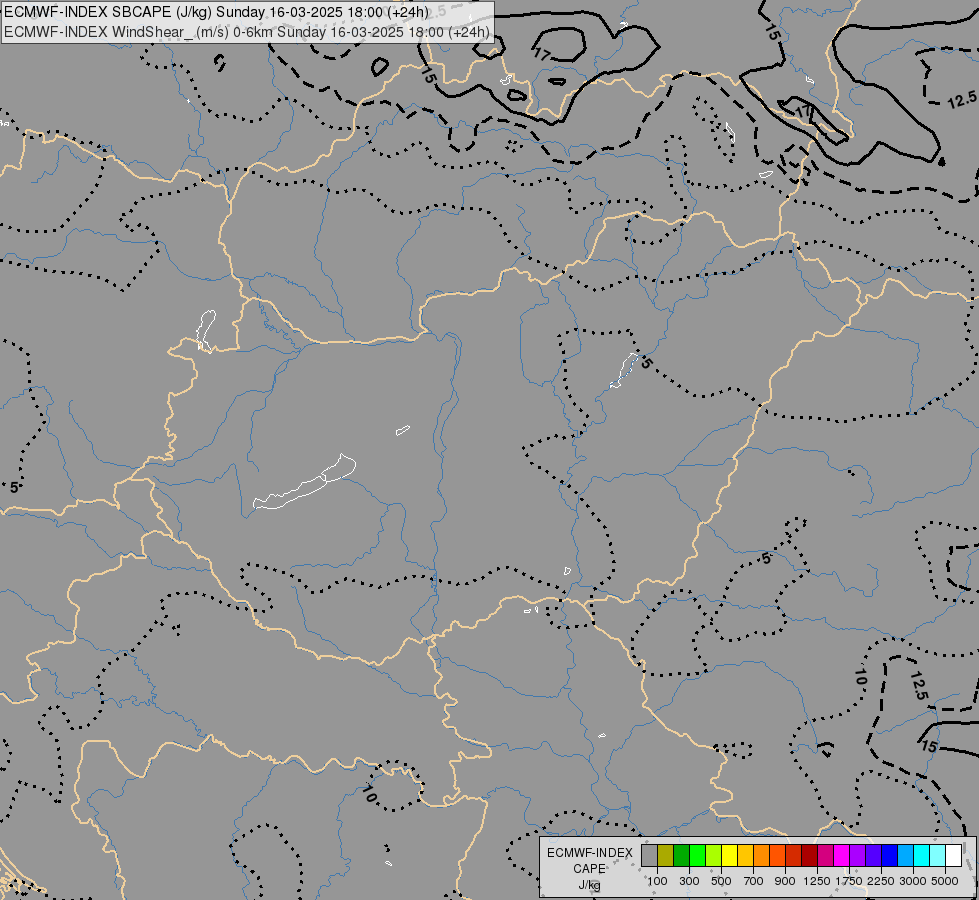
Task: Click the legend value 5000
Action: pyautogui.click(x=945, y=881)
